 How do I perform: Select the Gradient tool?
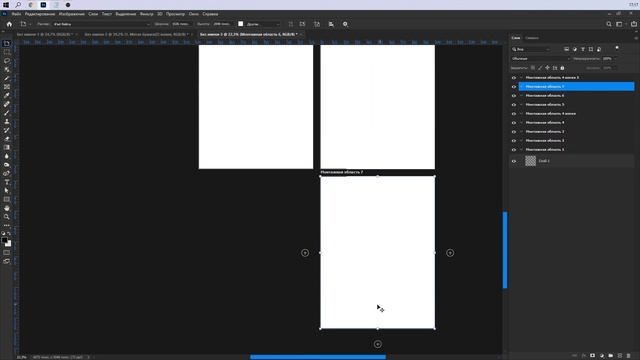(x=7, y=147)
